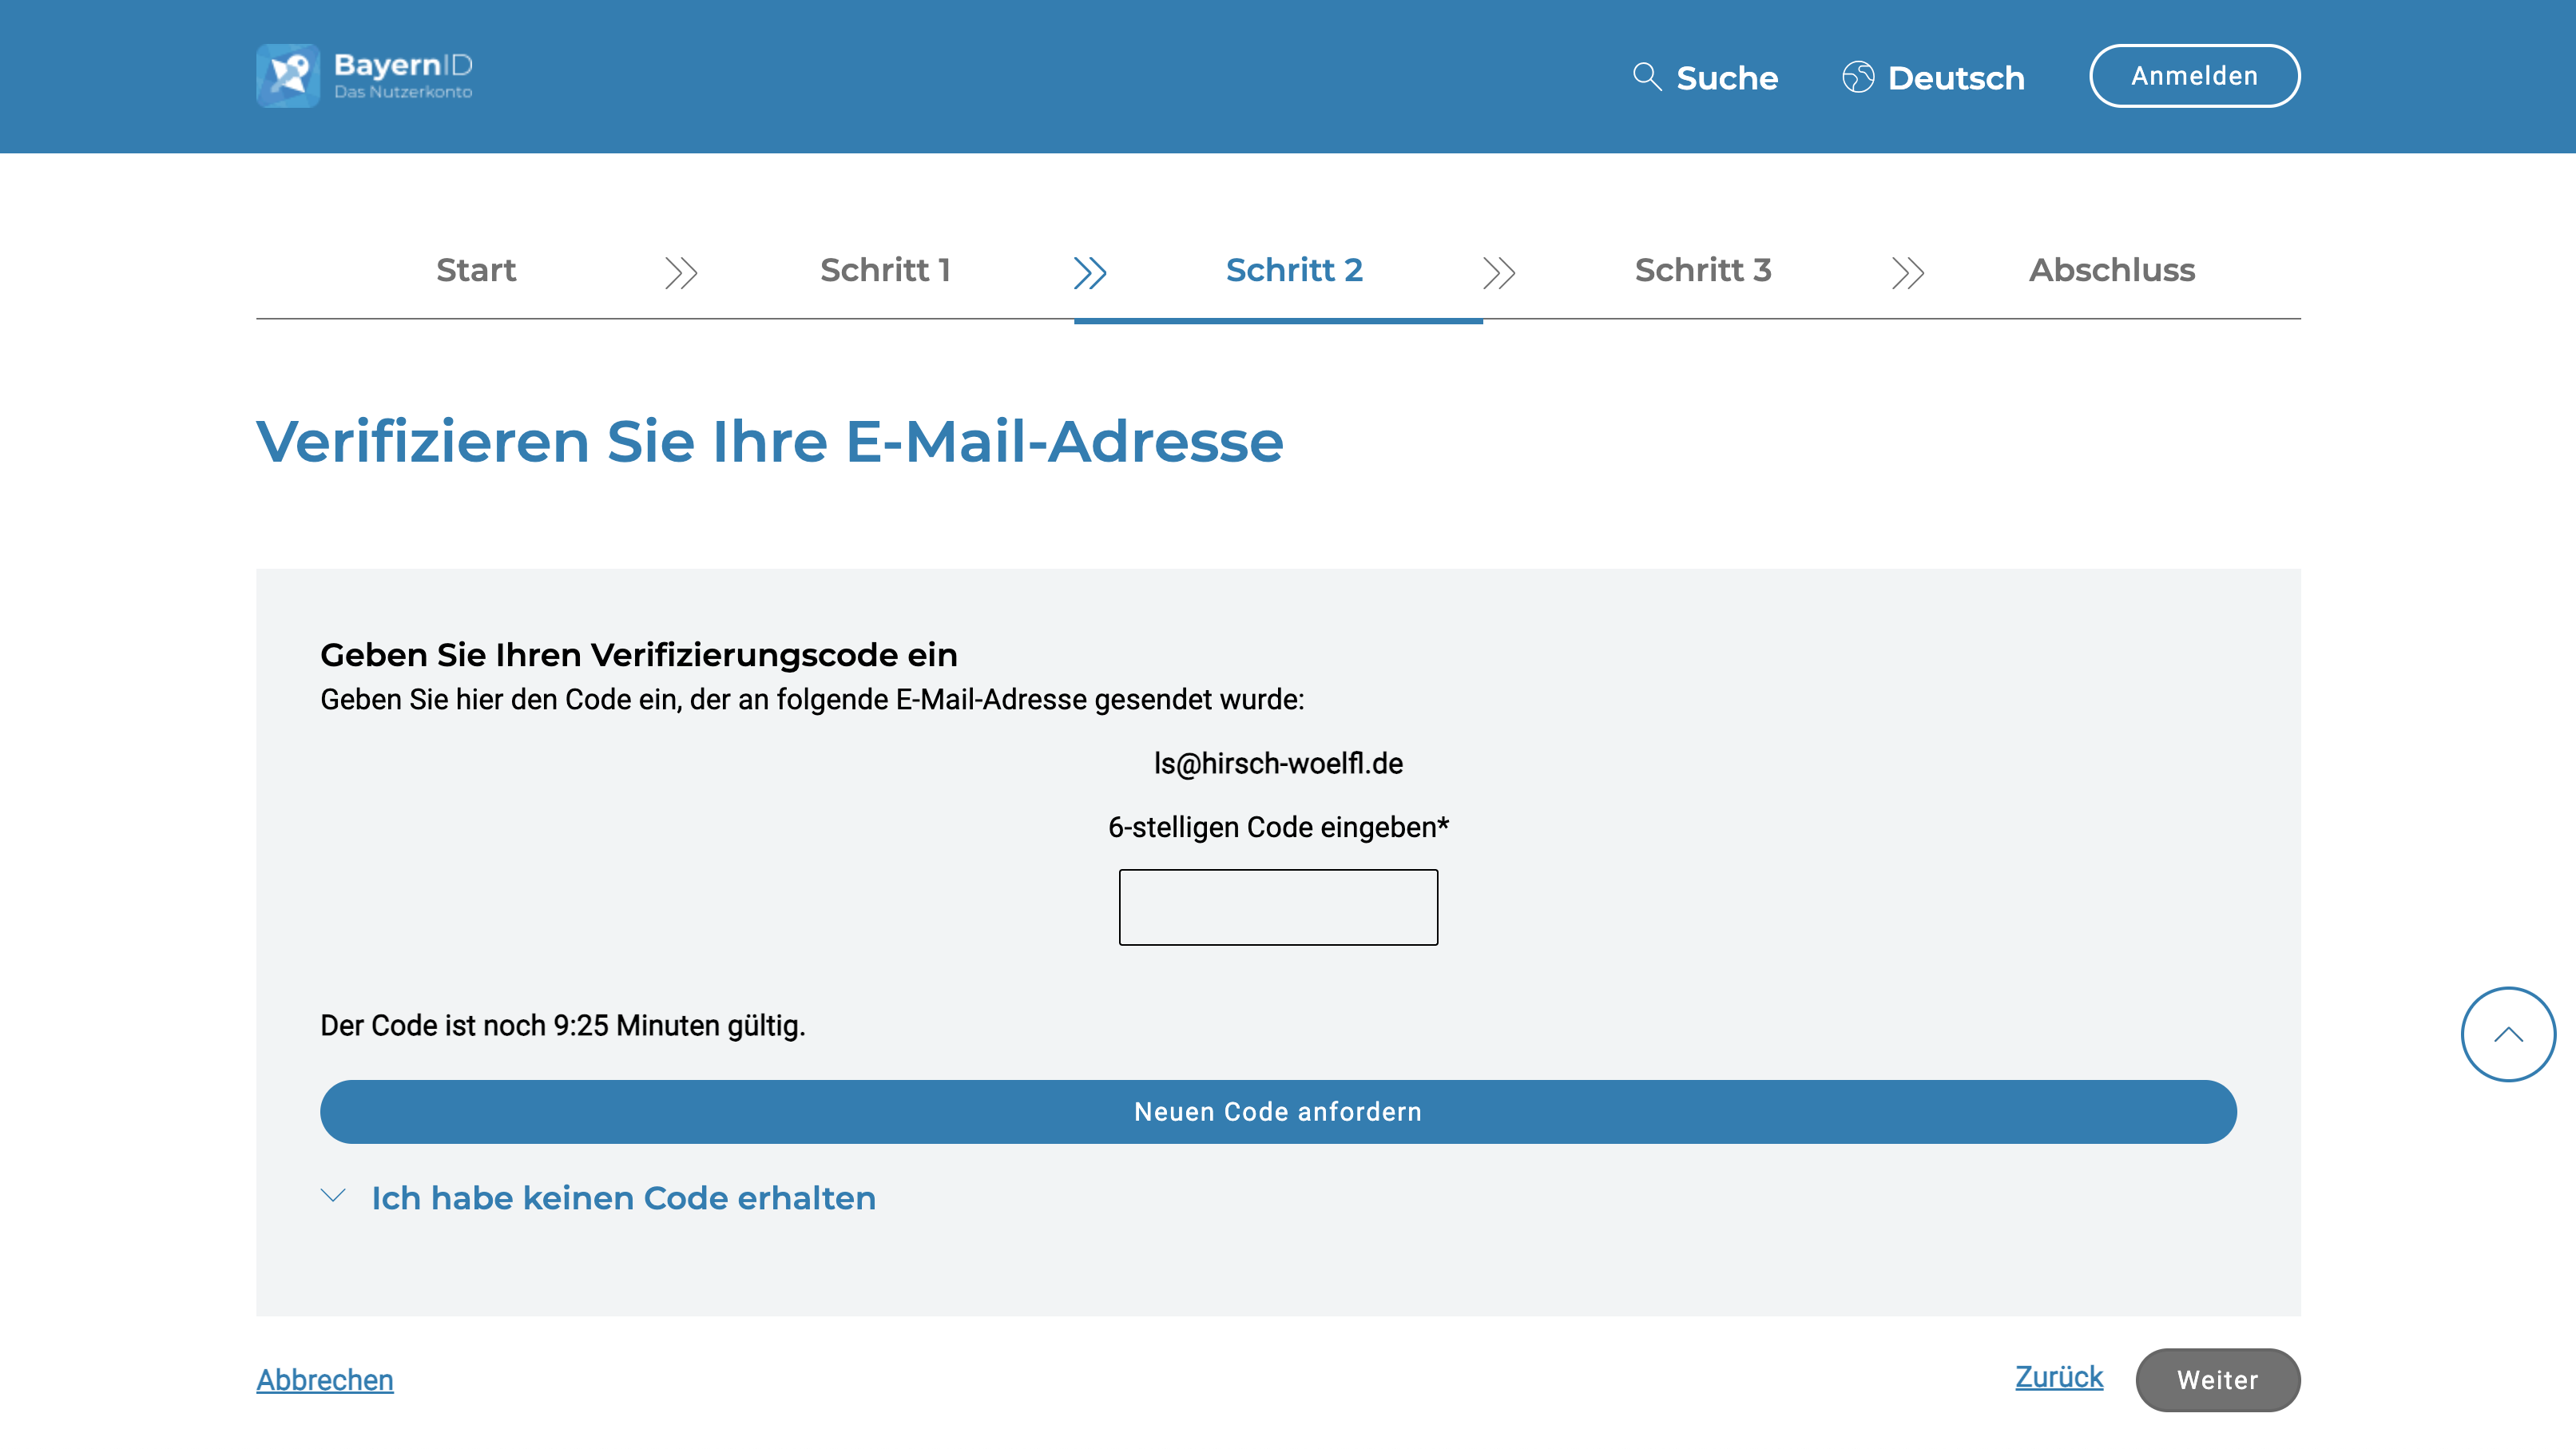Click Neuen Code anfordern button
The width and height of the screenshot is (2576, 1449).
pyautogui.click(x=1278, y=1112)
